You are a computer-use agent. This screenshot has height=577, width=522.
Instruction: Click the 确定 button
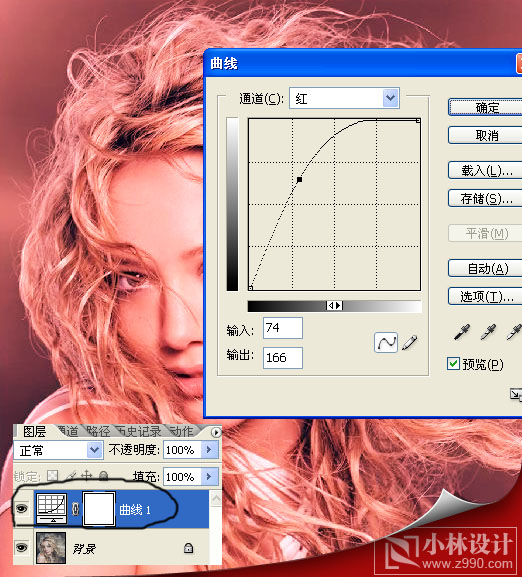pos(485,107)
